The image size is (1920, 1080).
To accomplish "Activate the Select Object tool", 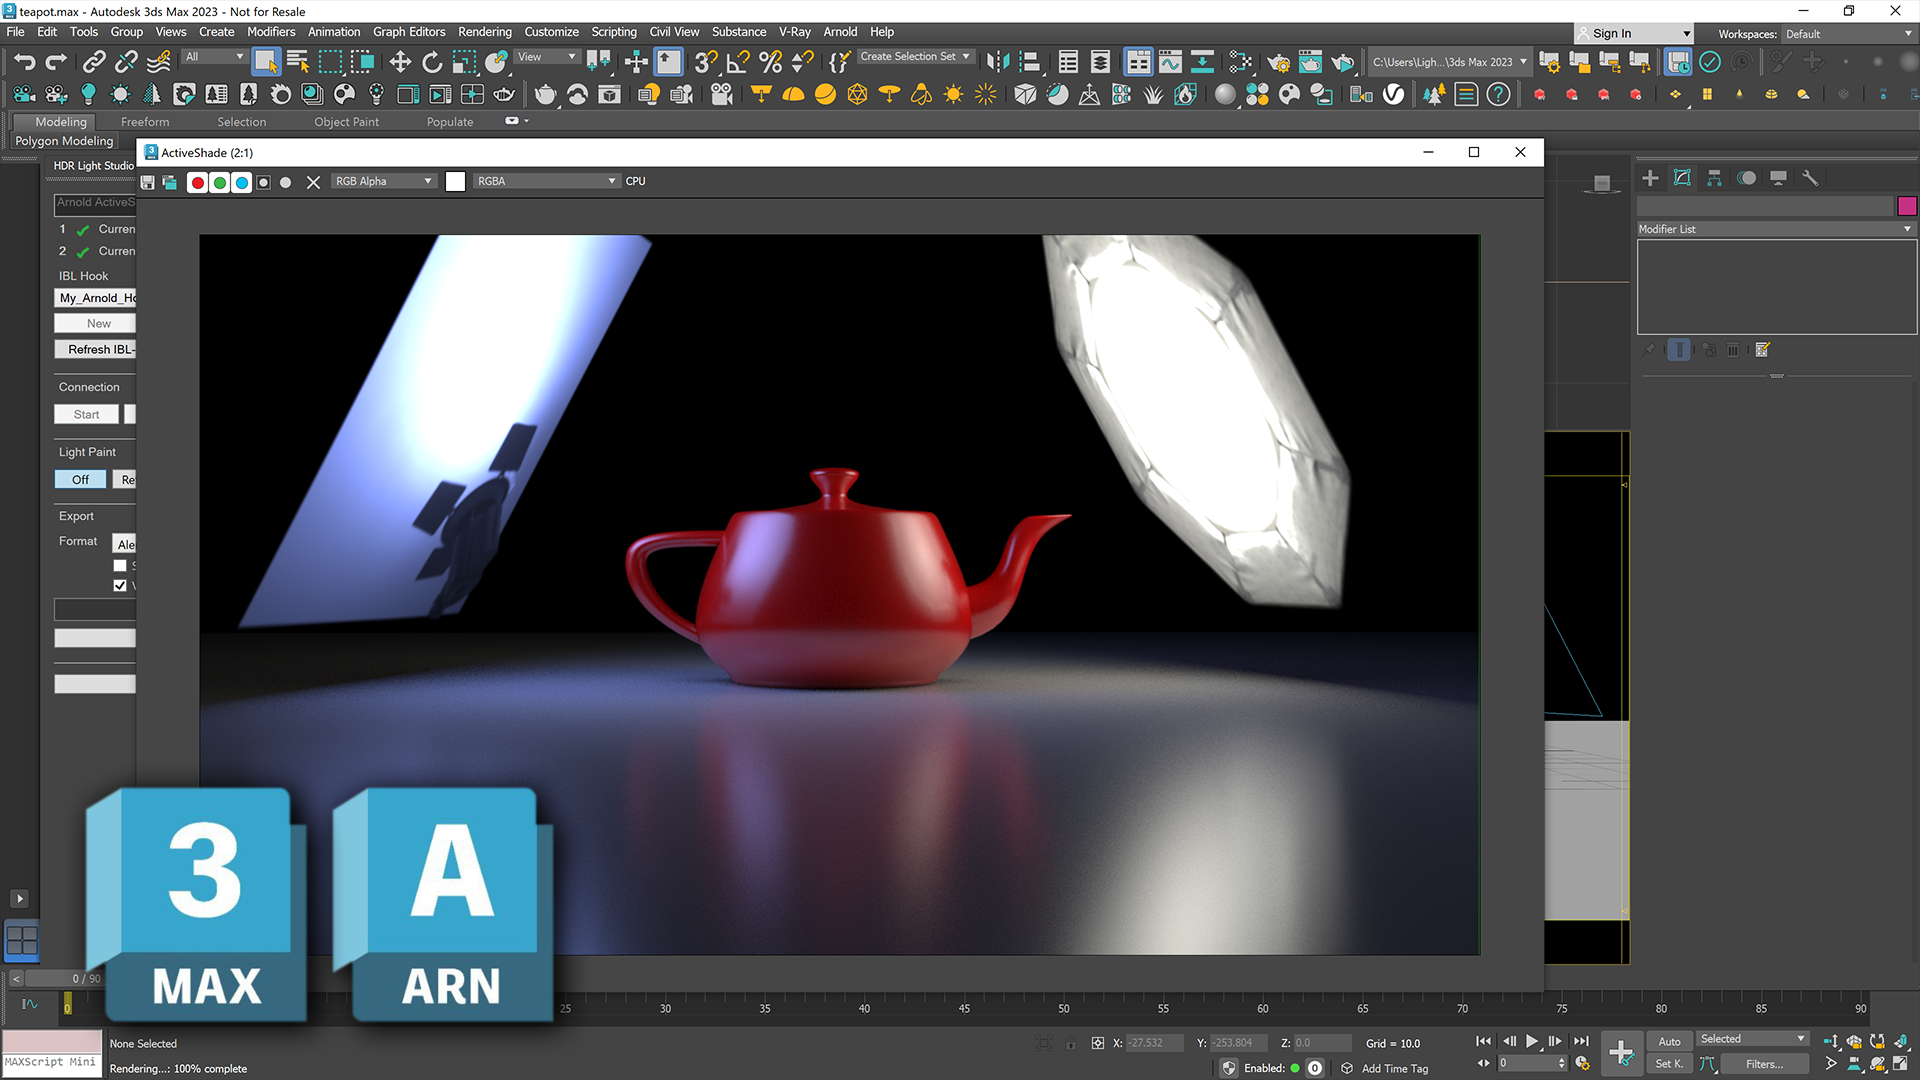I will [x=266, y=62].
